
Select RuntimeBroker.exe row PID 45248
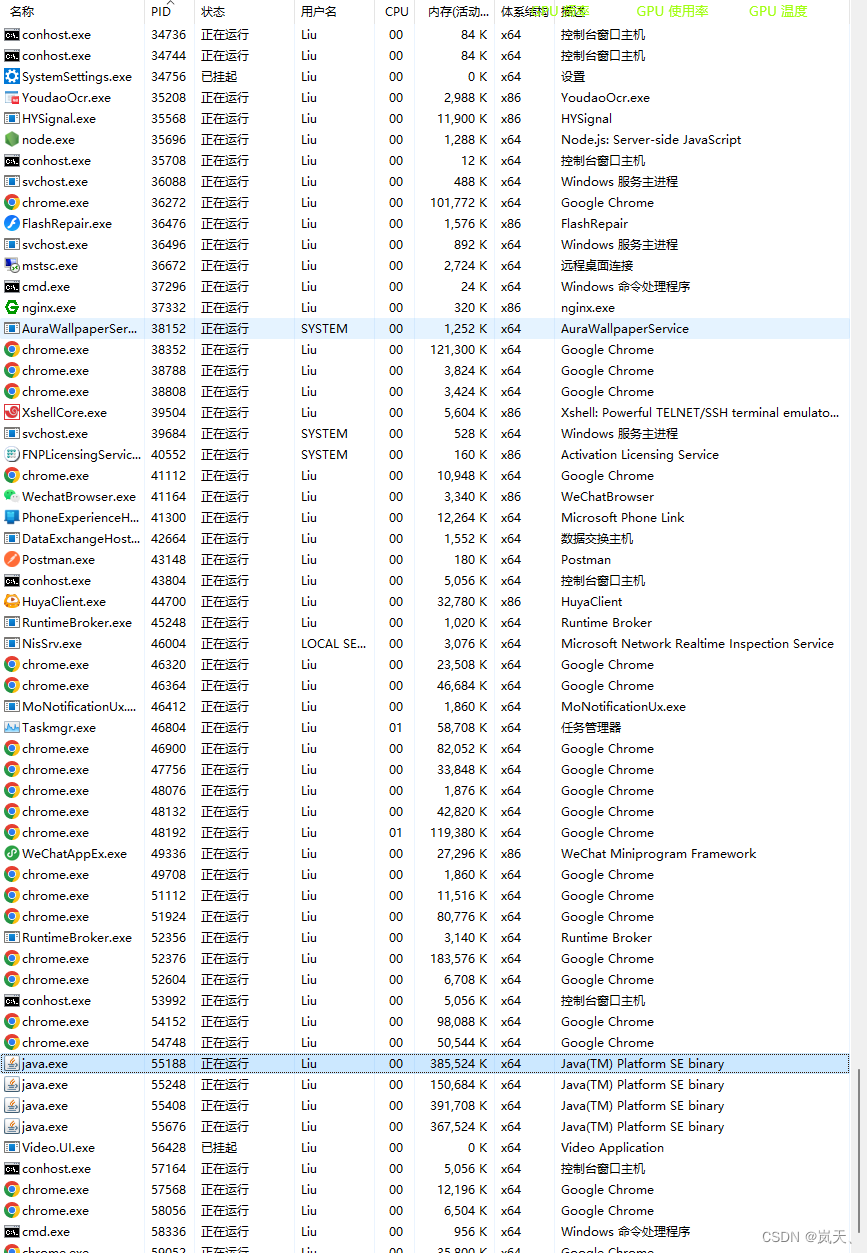425,623
